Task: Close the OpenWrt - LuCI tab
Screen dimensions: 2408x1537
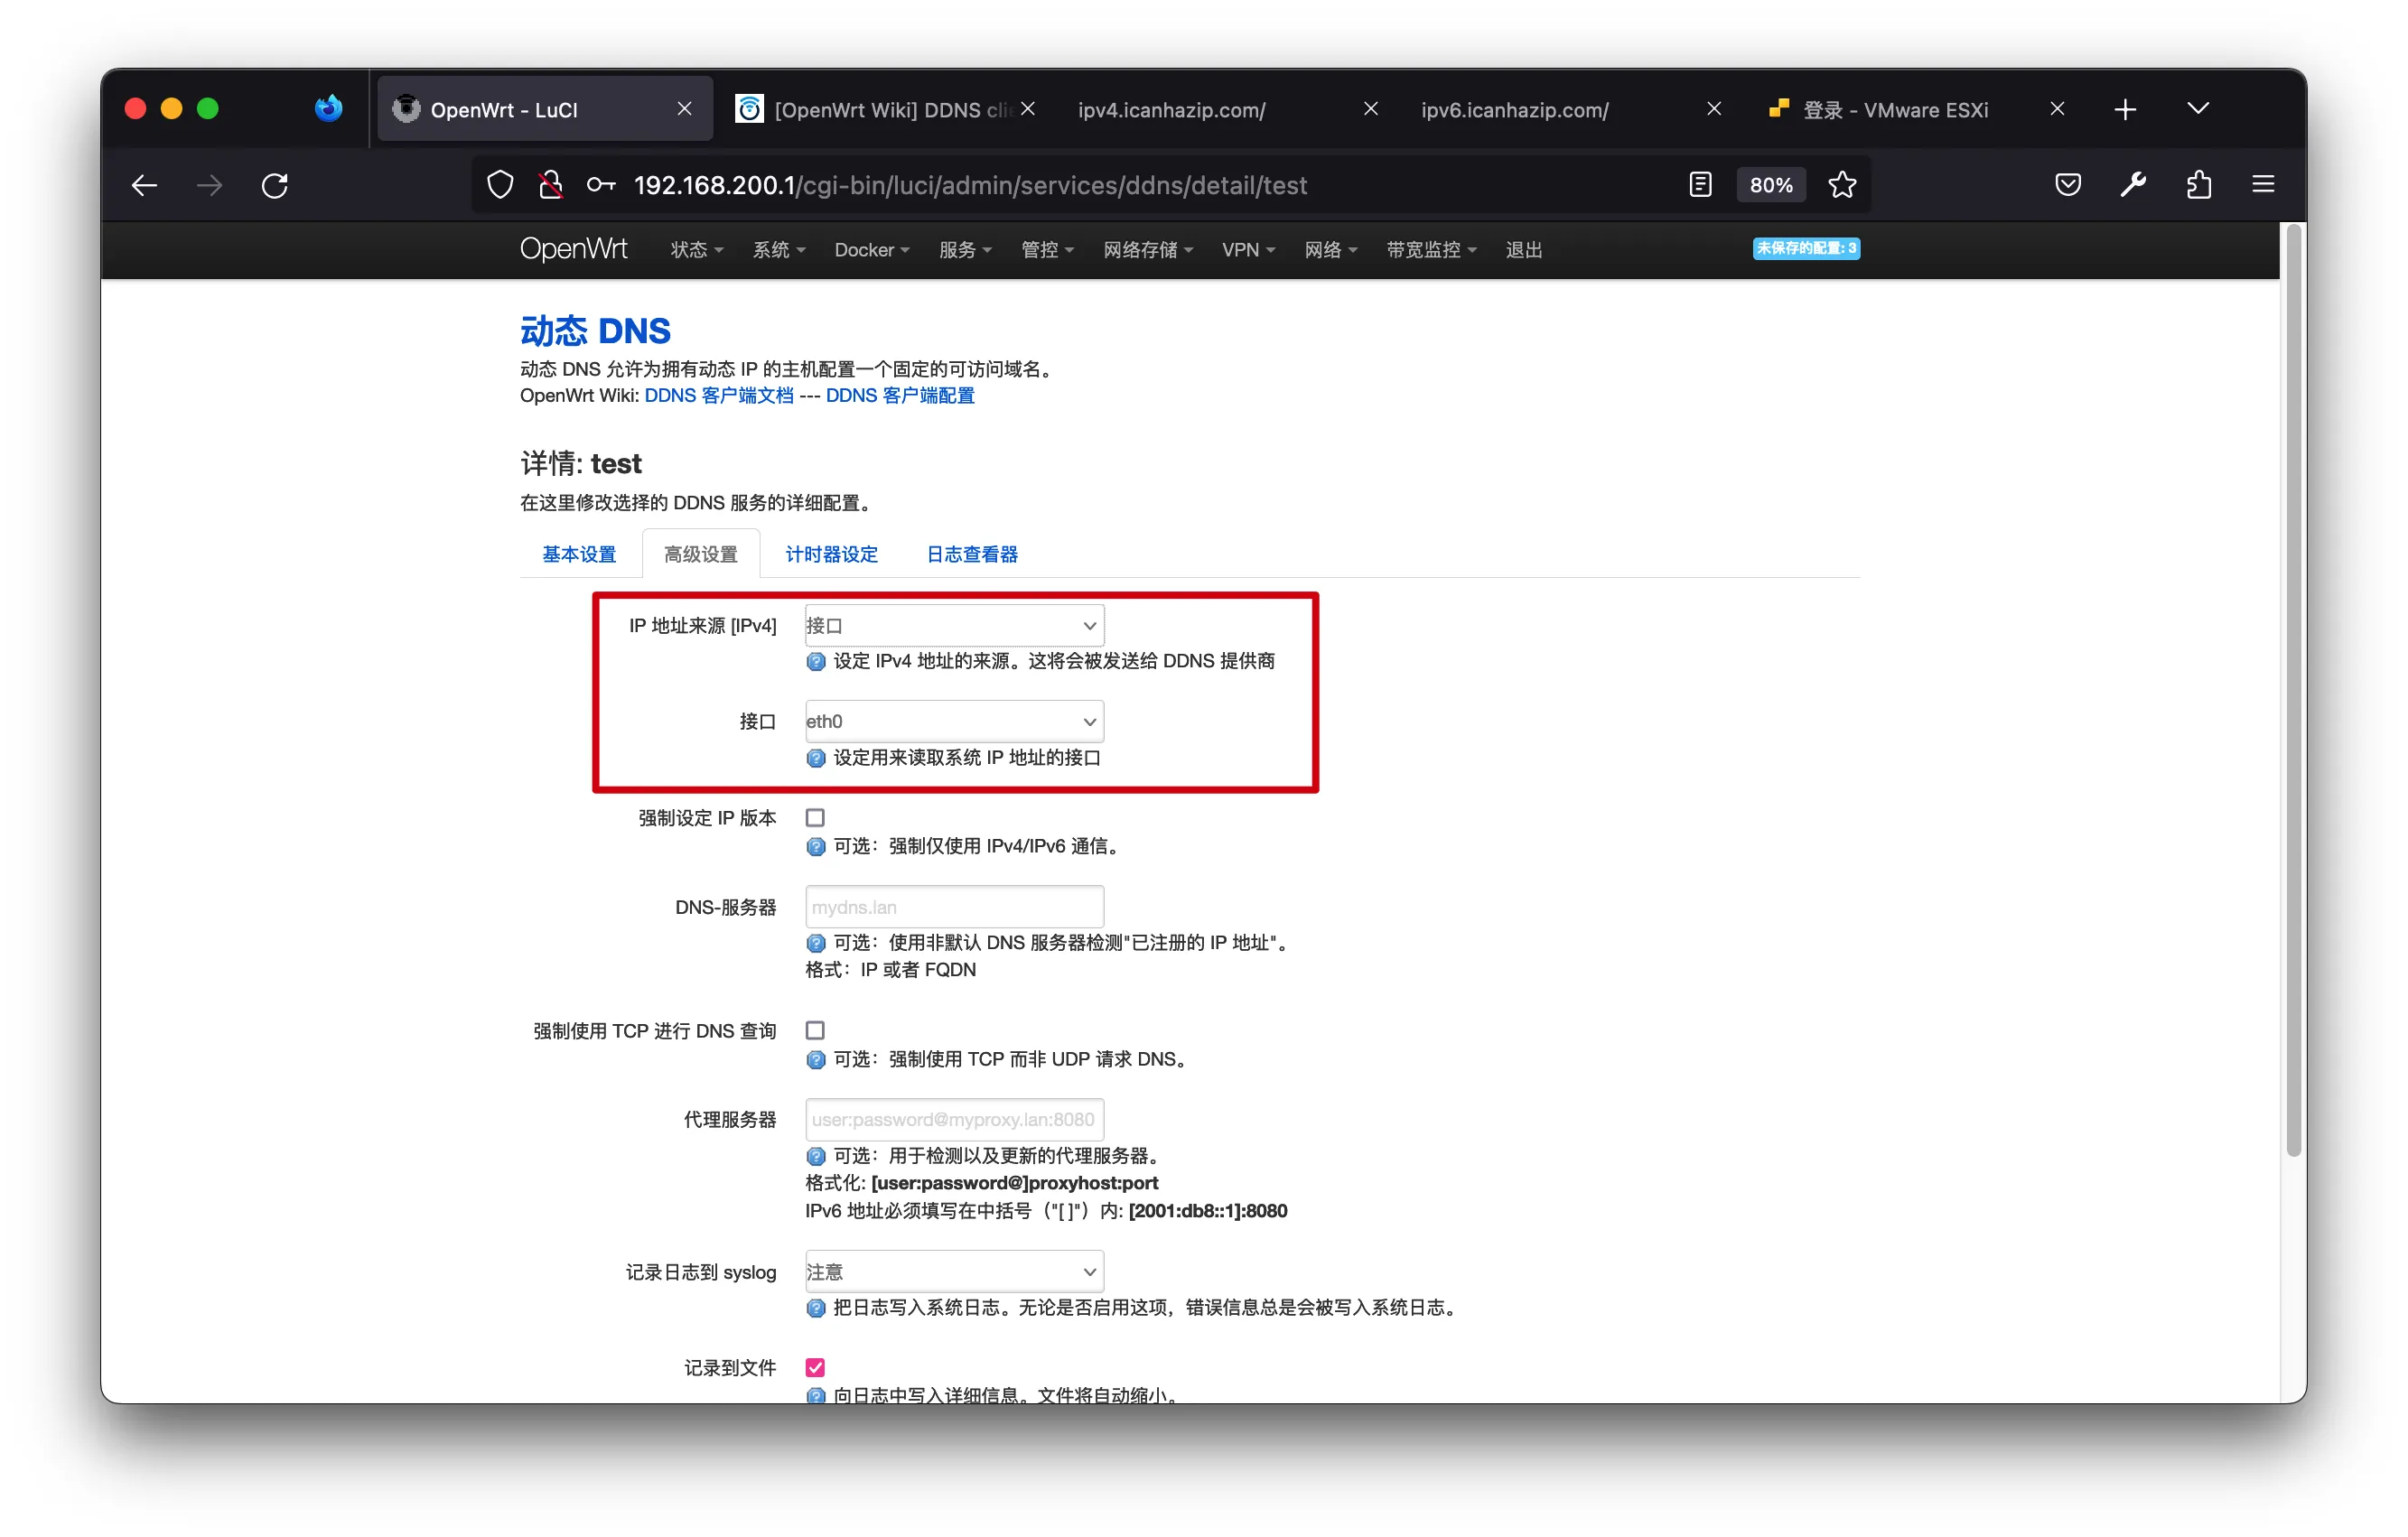Action: click(684, 109)
